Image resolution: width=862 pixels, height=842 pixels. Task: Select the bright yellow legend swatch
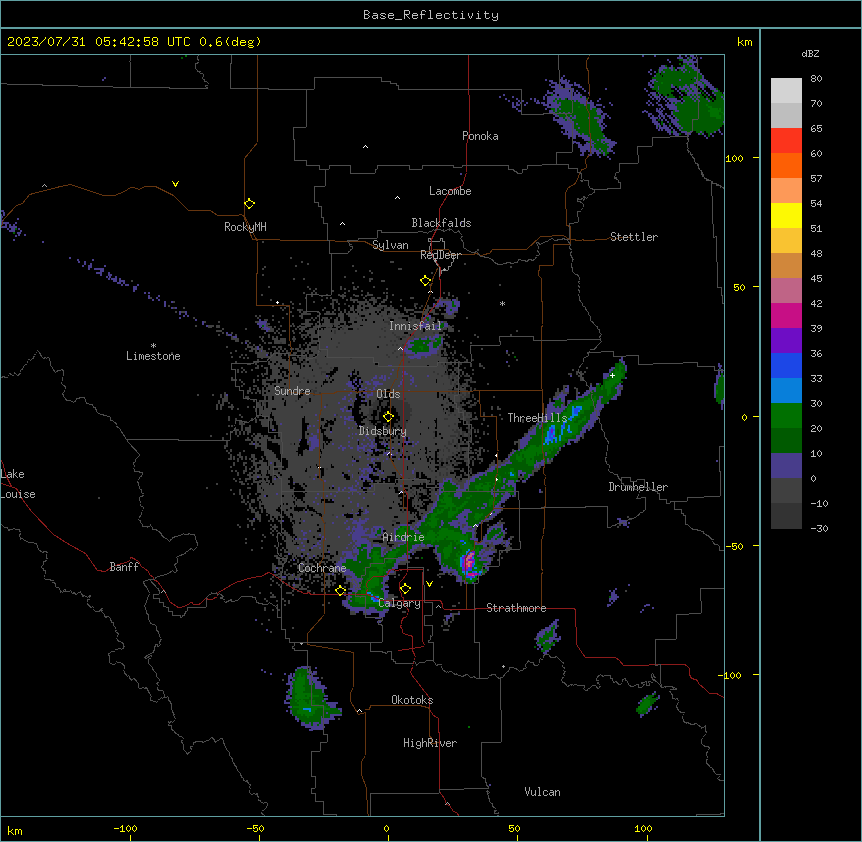[x=786, y=215]
